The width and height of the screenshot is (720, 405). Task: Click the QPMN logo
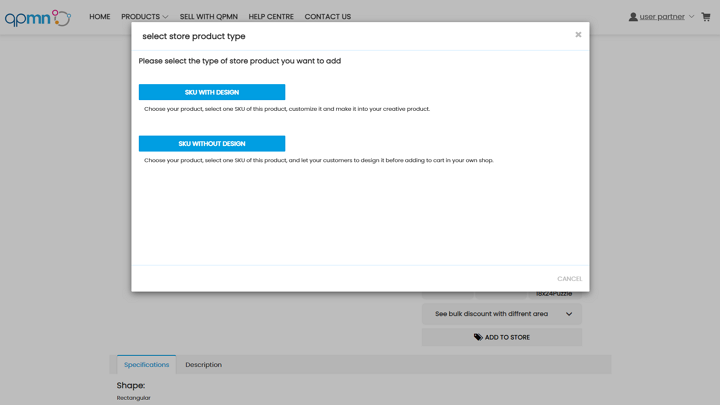click(37, 17)
